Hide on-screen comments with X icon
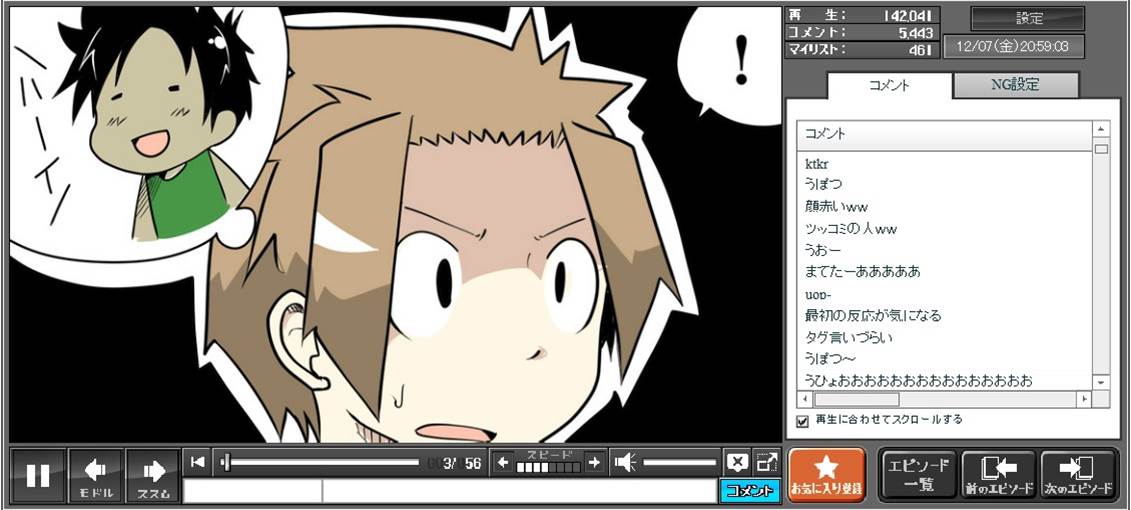The image size is (1131, 510). (x=737, y=462)
